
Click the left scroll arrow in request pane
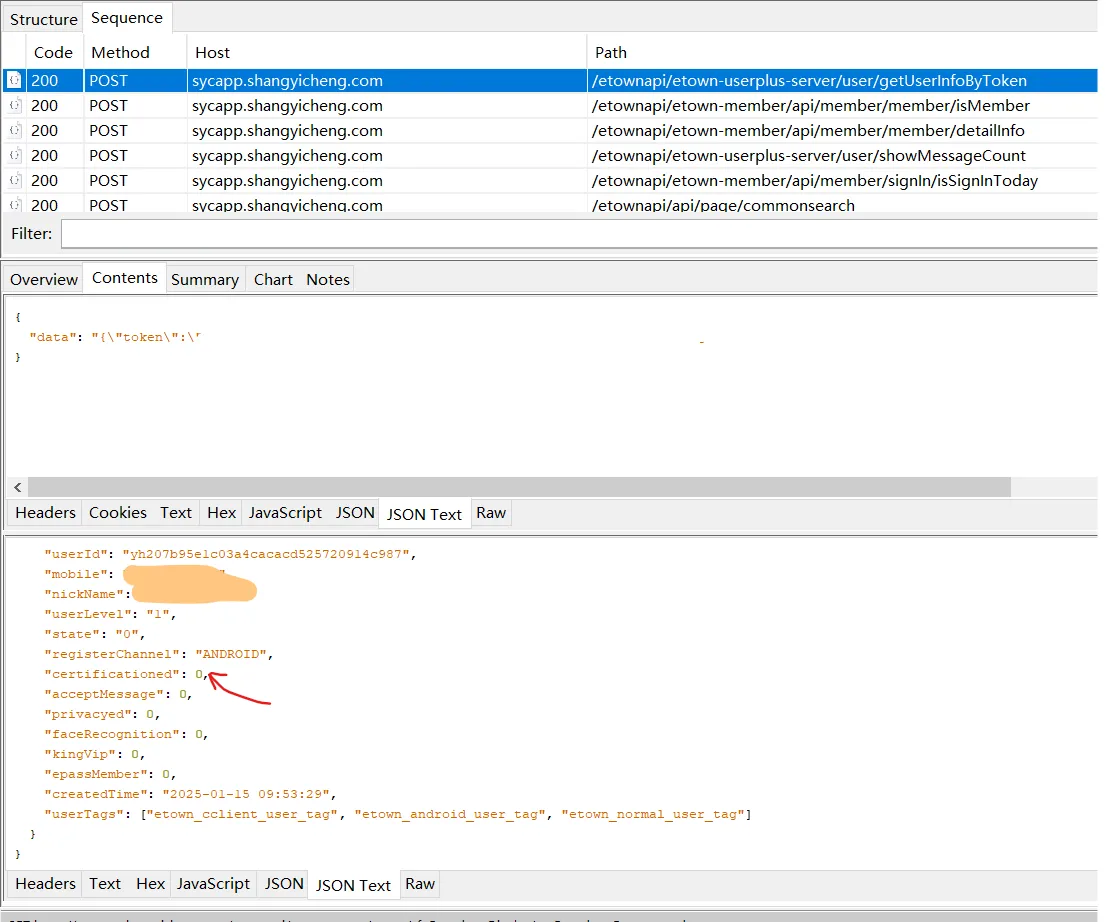[18, 487]
